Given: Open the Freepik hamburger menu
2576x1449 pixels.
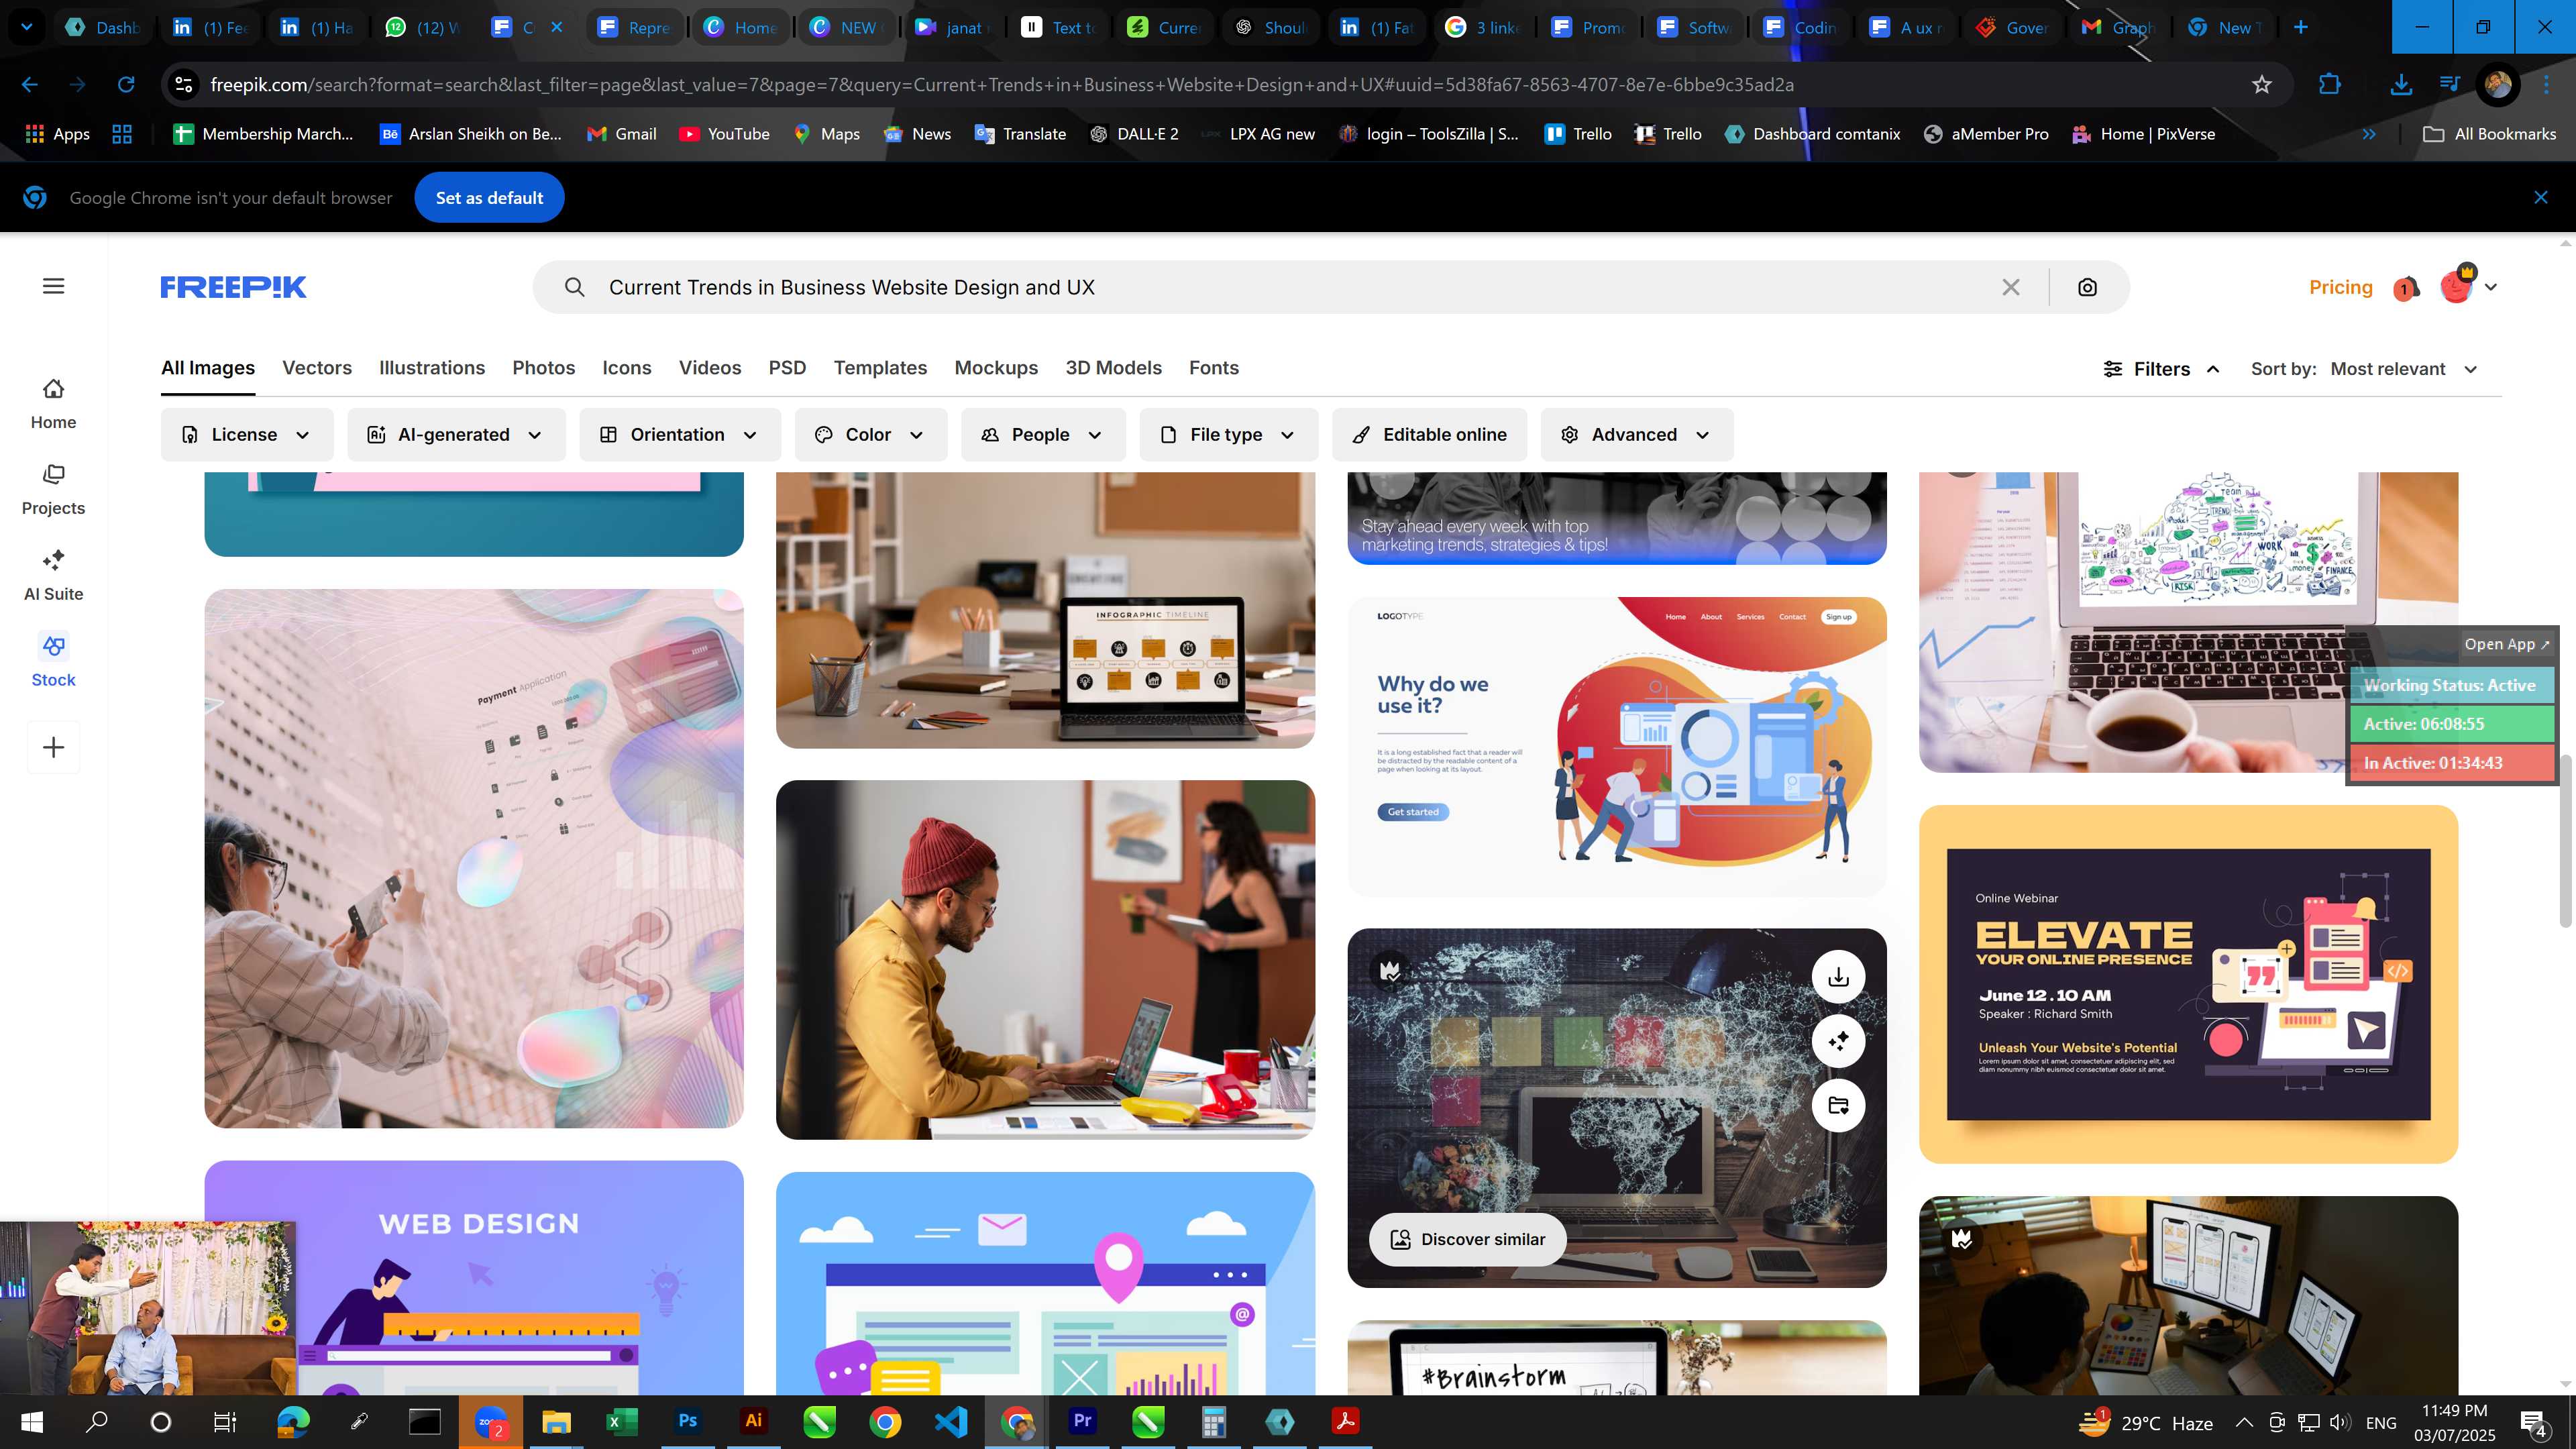Looking at the screenshot, I should click(x=54, y=286).
